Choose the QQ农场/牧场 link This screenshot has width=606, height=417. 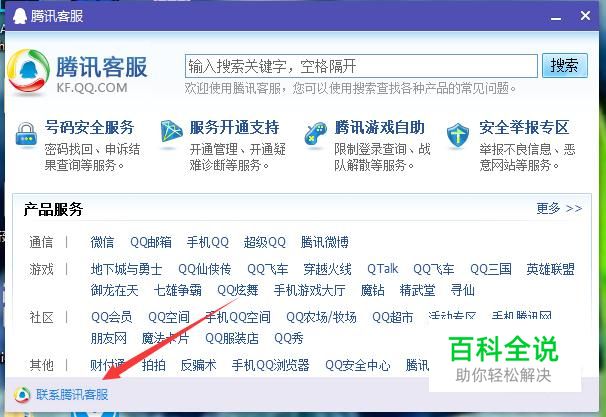pyautogui.click(x=321, y=317)
